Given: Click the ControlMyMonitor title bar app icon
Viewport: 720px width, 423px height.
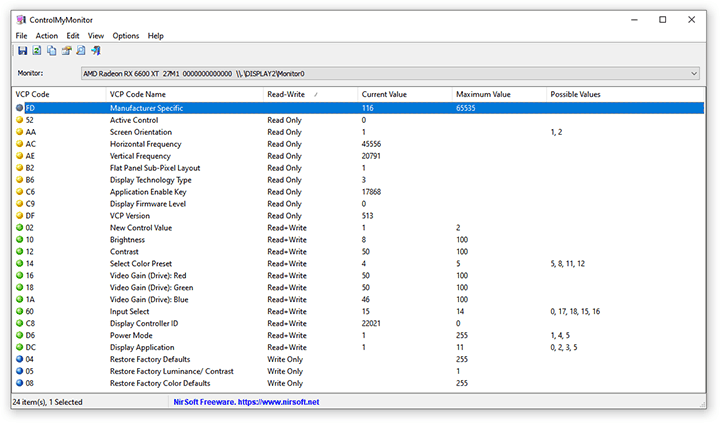Looking at the screenshot, I should click(22, 19).
